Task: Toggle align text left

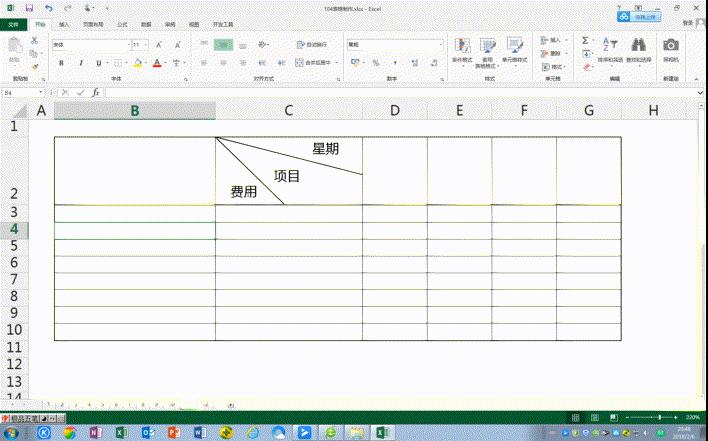Action: (204, 63)
